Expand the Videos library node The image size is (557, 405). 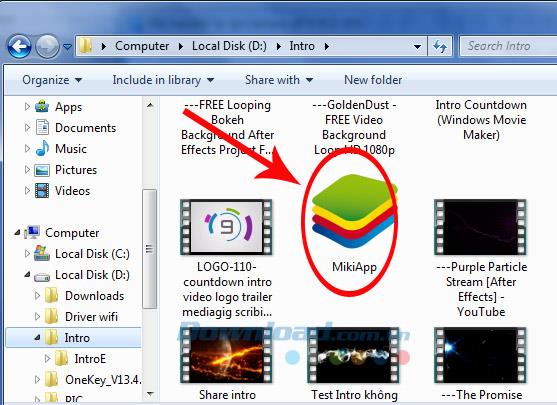pyautogui.click(x=27, y=190)
